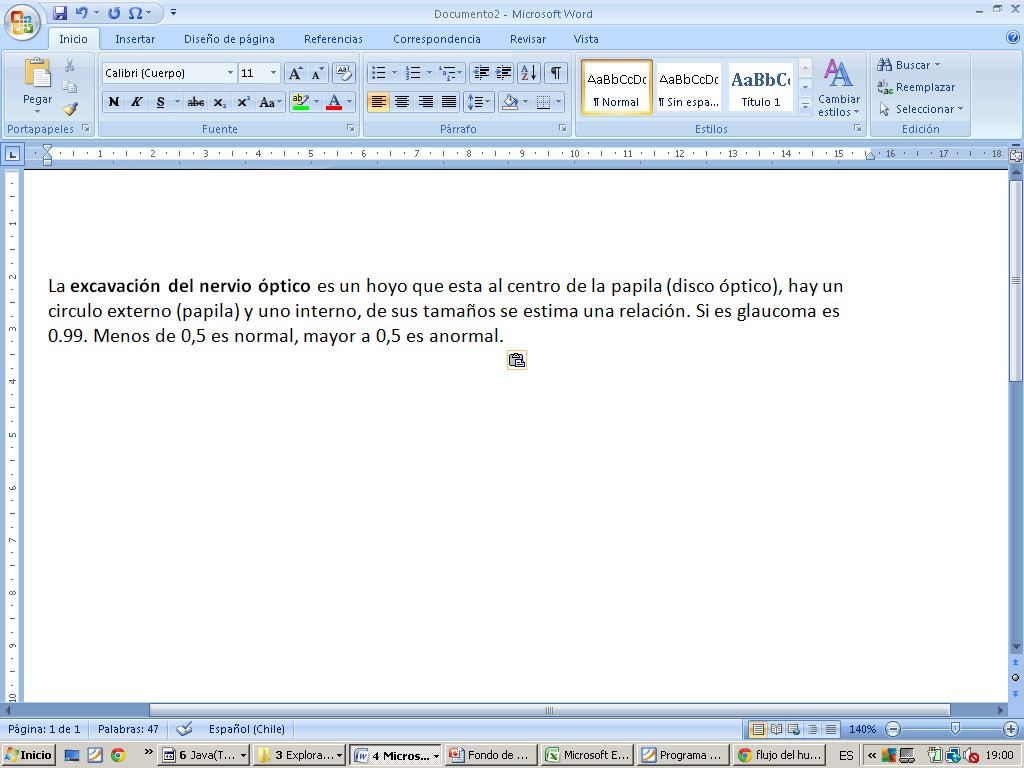Toggle bold formatting with N button
The height and width of the screenshot is (768, 1024).
point(114,102)
